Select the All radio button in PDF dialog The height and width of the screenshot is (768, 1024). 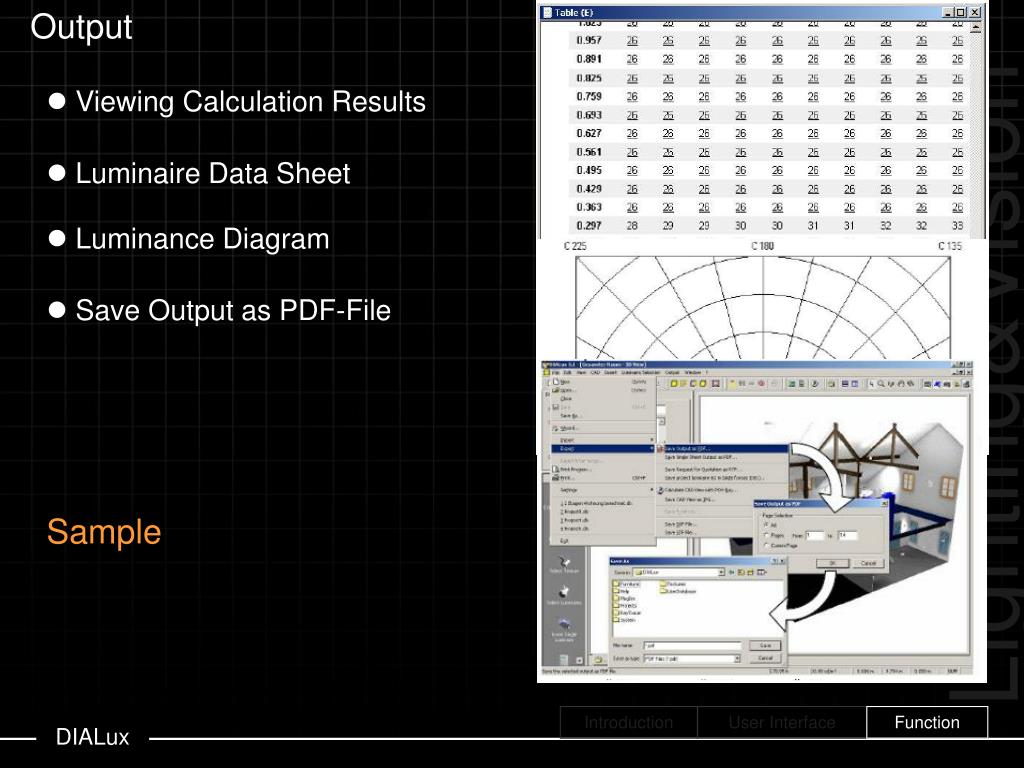tap(766, 524)
